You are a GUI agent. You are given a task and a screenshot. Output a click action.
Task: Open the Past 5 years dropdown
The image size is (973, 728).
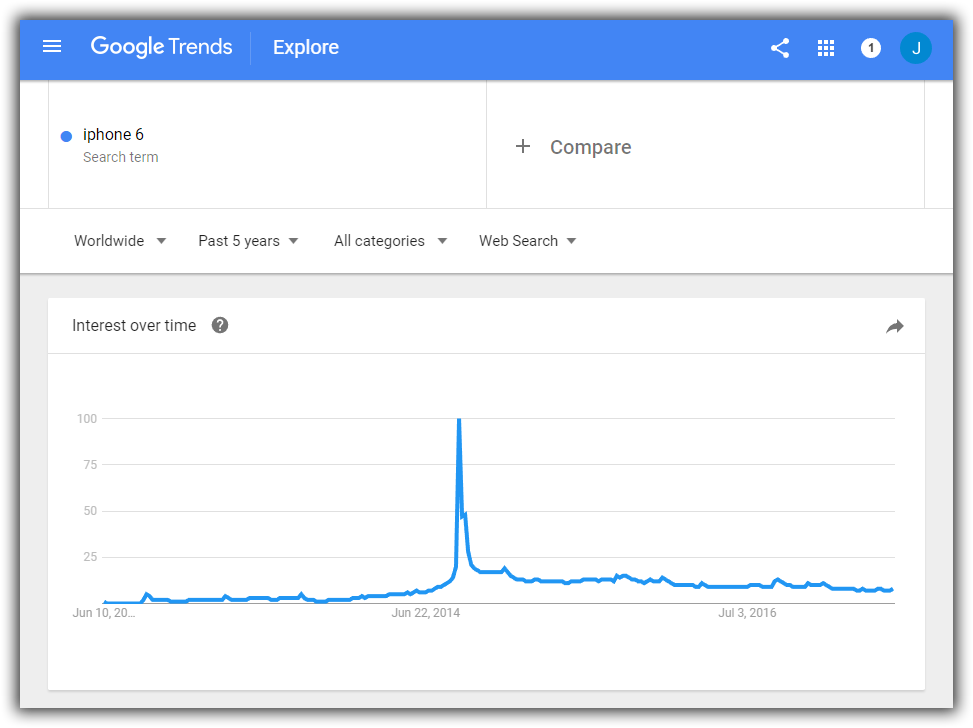click(248, 241)
